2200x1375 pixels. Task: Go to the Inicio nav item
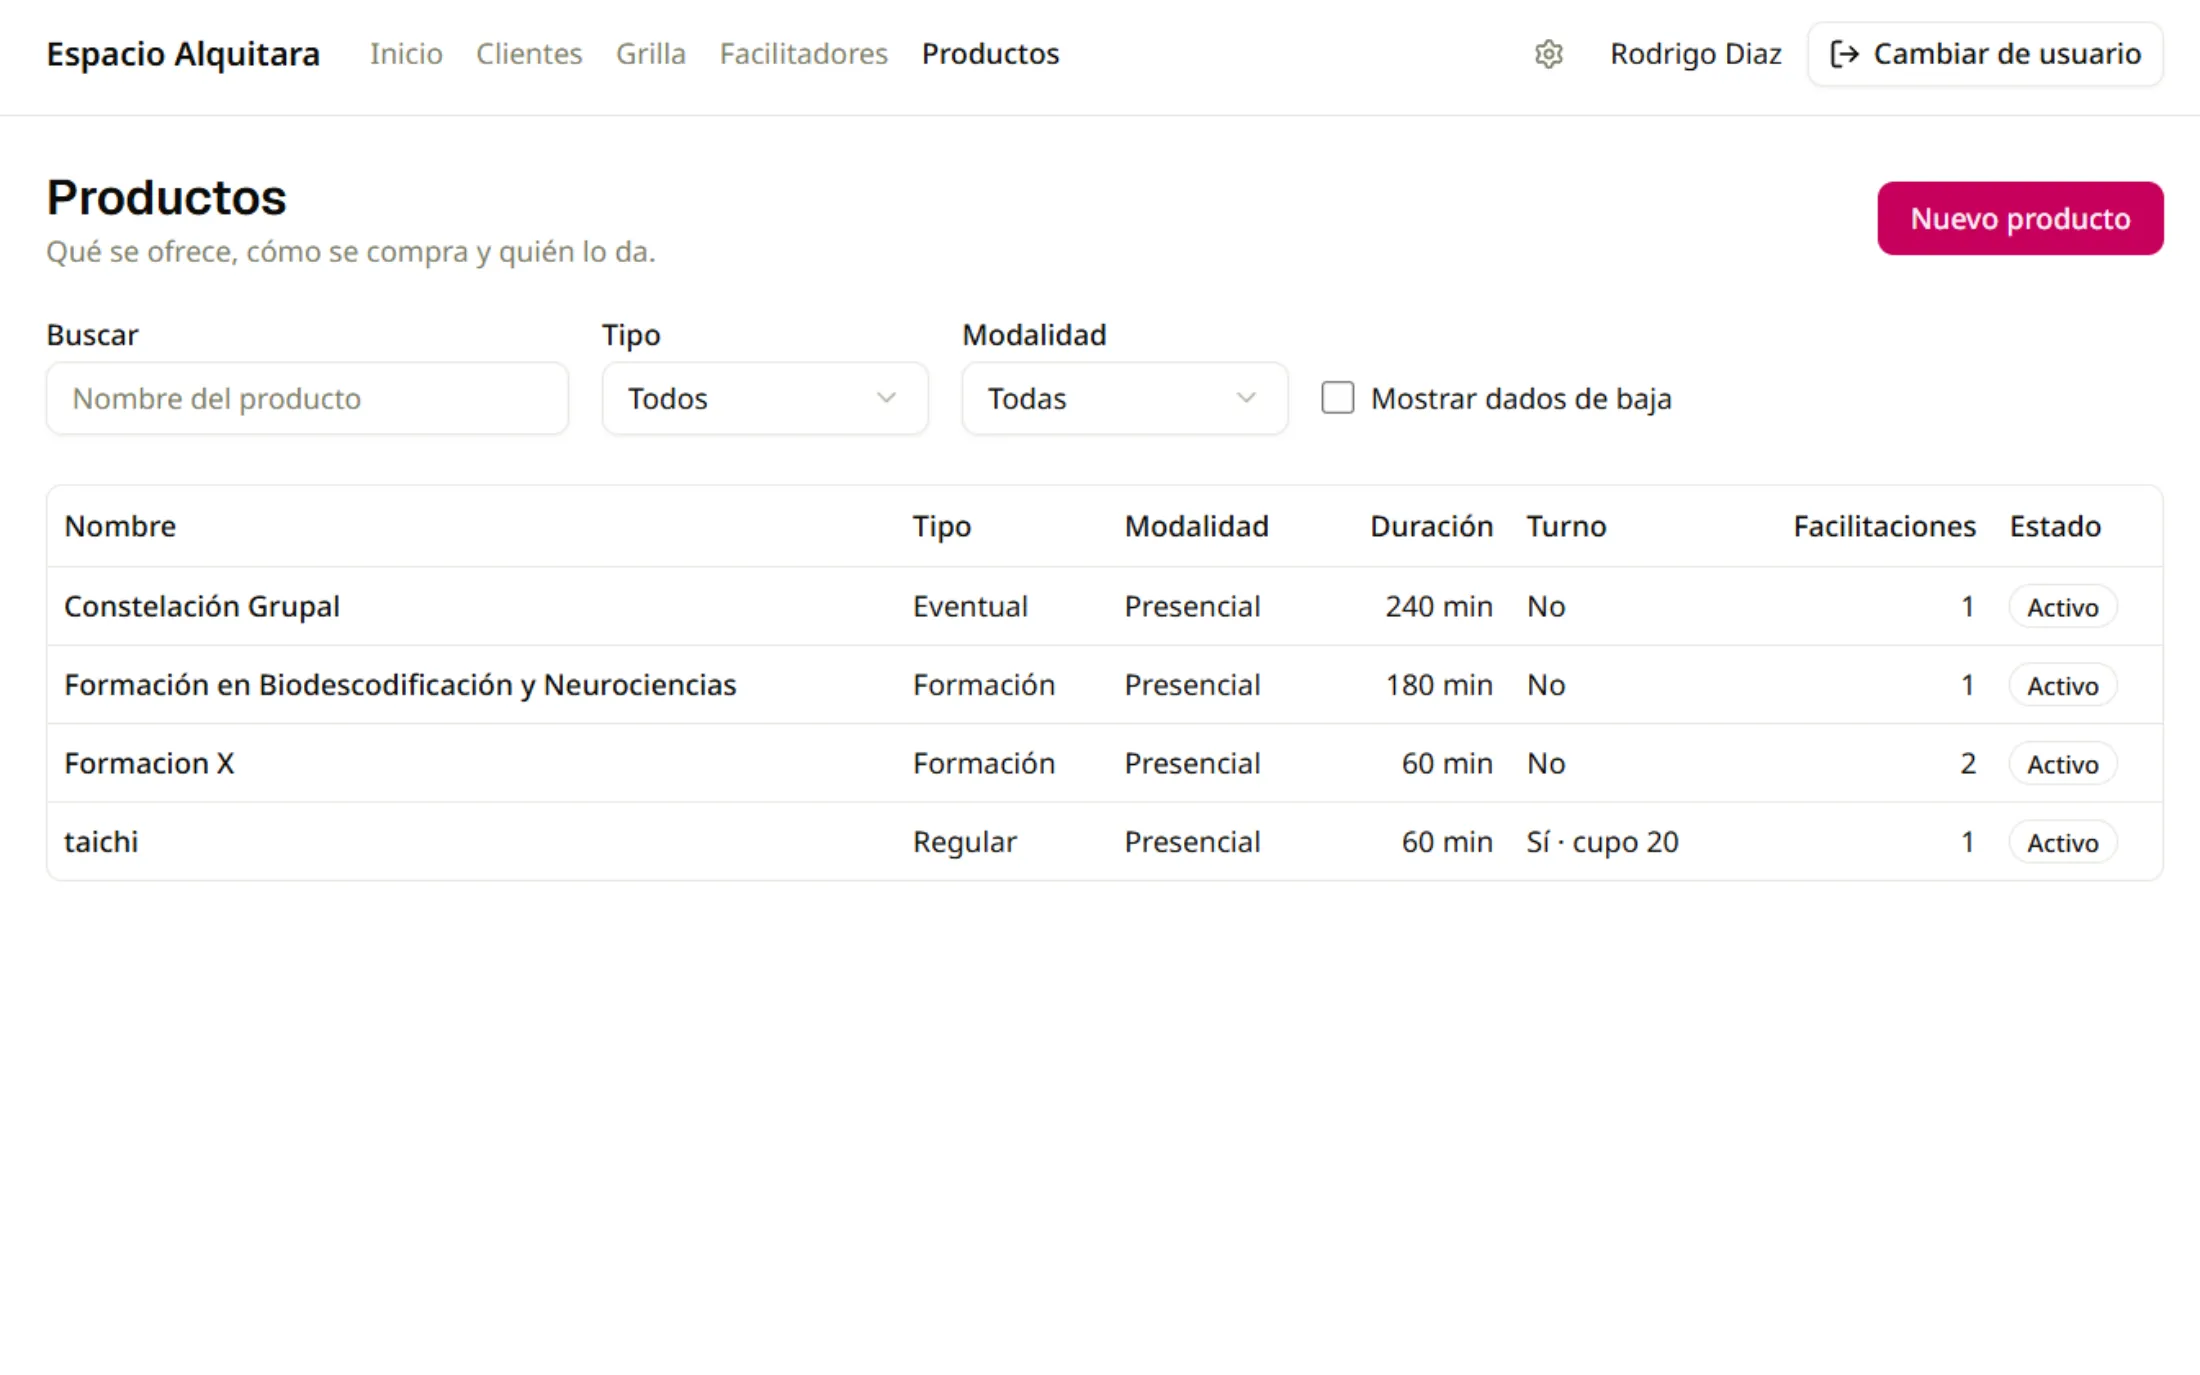406,54
